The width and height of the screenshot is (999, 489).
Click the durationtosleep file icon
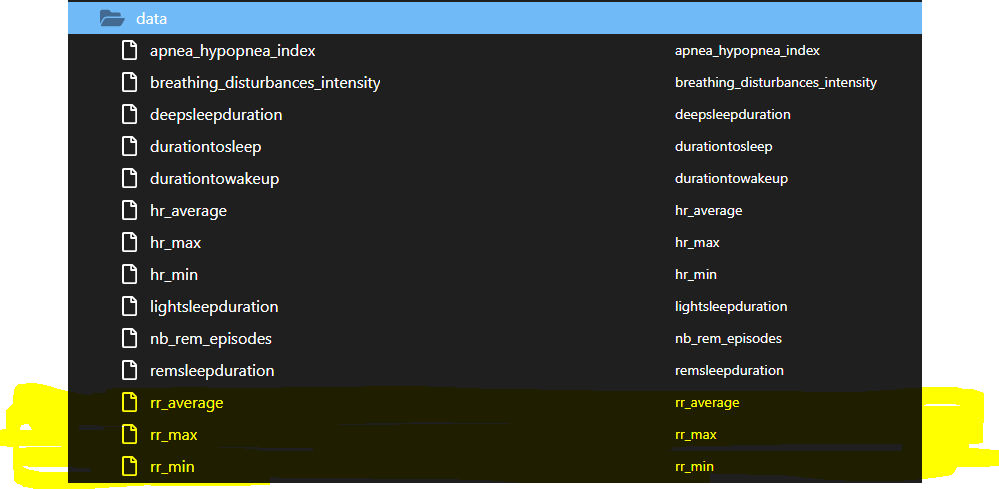[129, 146]
